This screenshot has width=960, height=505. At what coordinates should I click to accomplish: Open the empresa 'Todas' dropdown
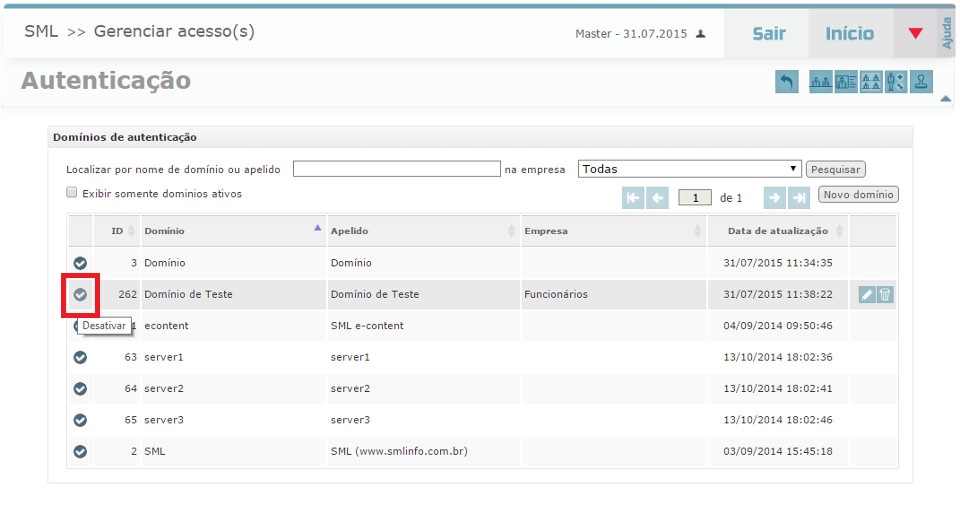pos(690,169)
